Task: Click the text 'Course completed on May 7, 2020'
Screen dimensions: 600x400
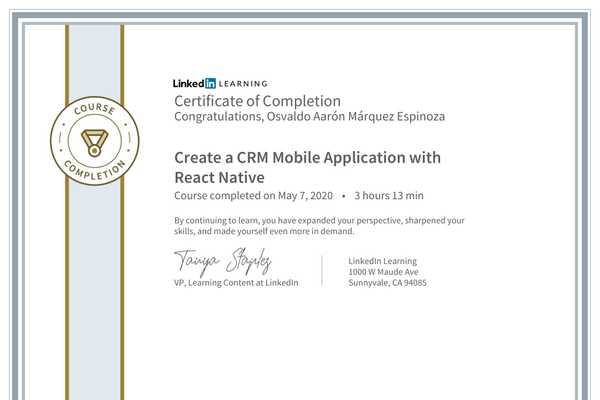Action: click(x=253, y=196)
